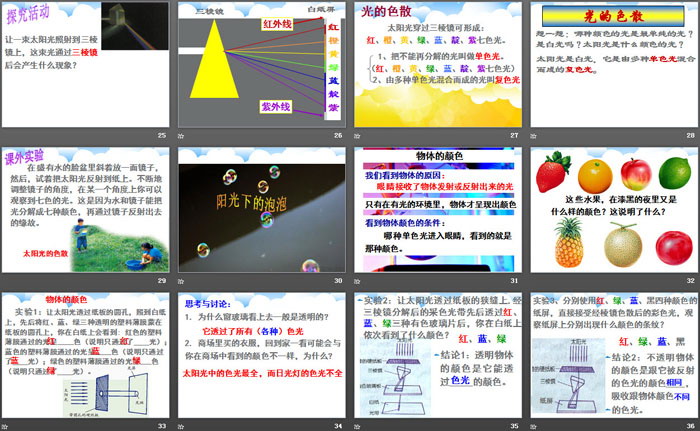This screenshot has height=431, width=700.
Task: Select slide 25 titled 探究活动
Action: [85, 65]
